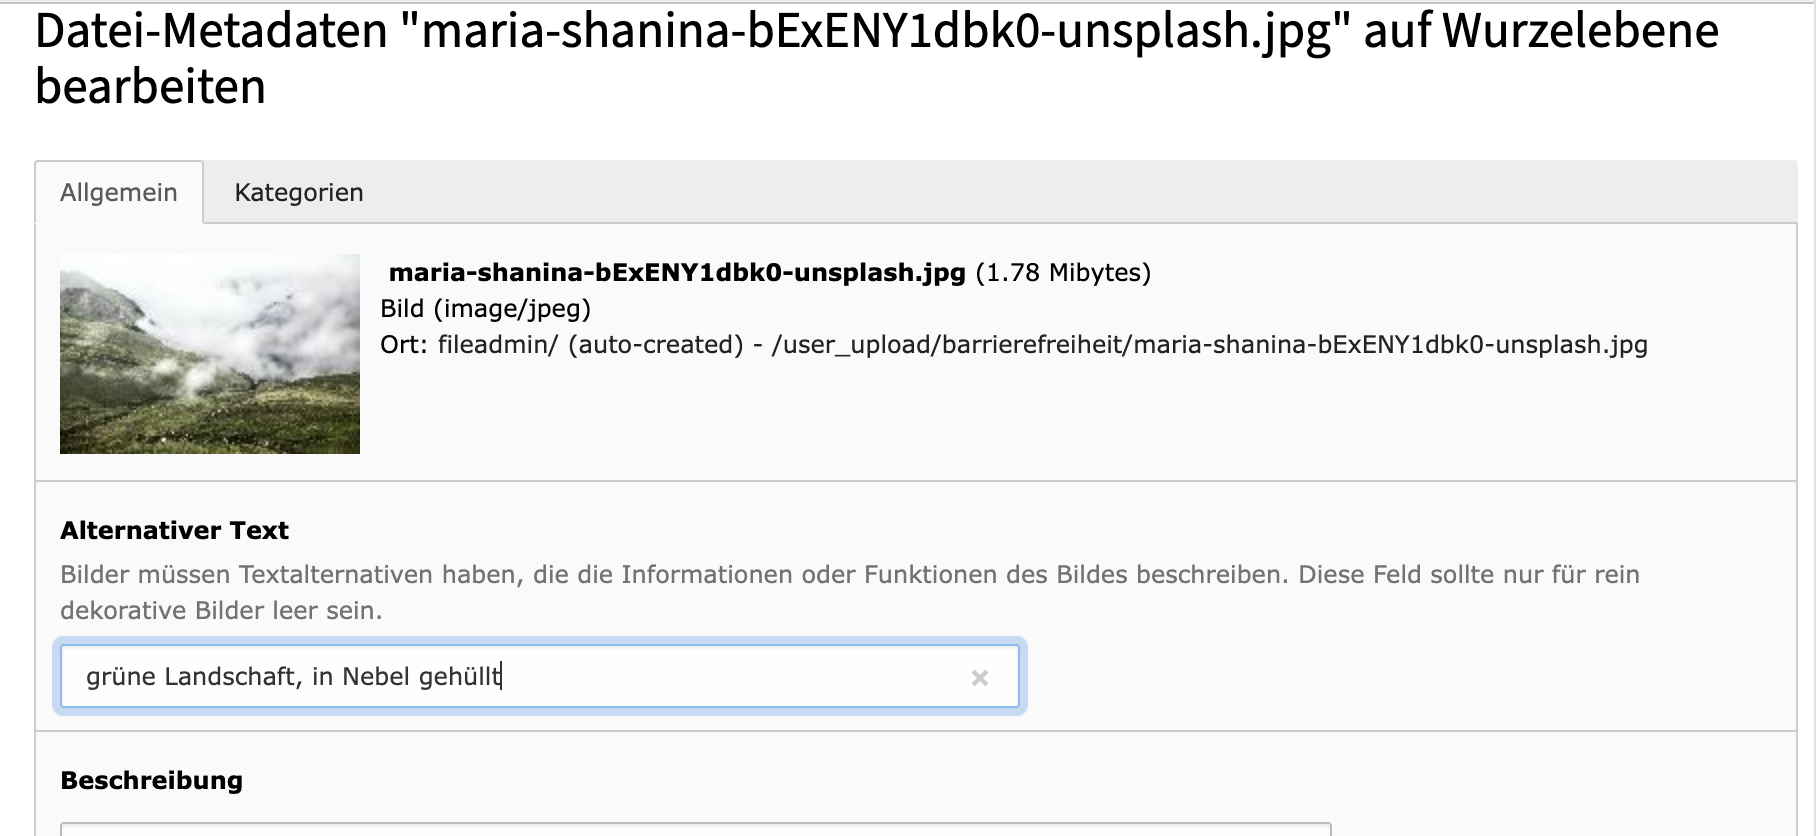Clear the Alternativer Text field with the x icon
This screenshot has height=836, width=1816.
click(x=979, y=678)
